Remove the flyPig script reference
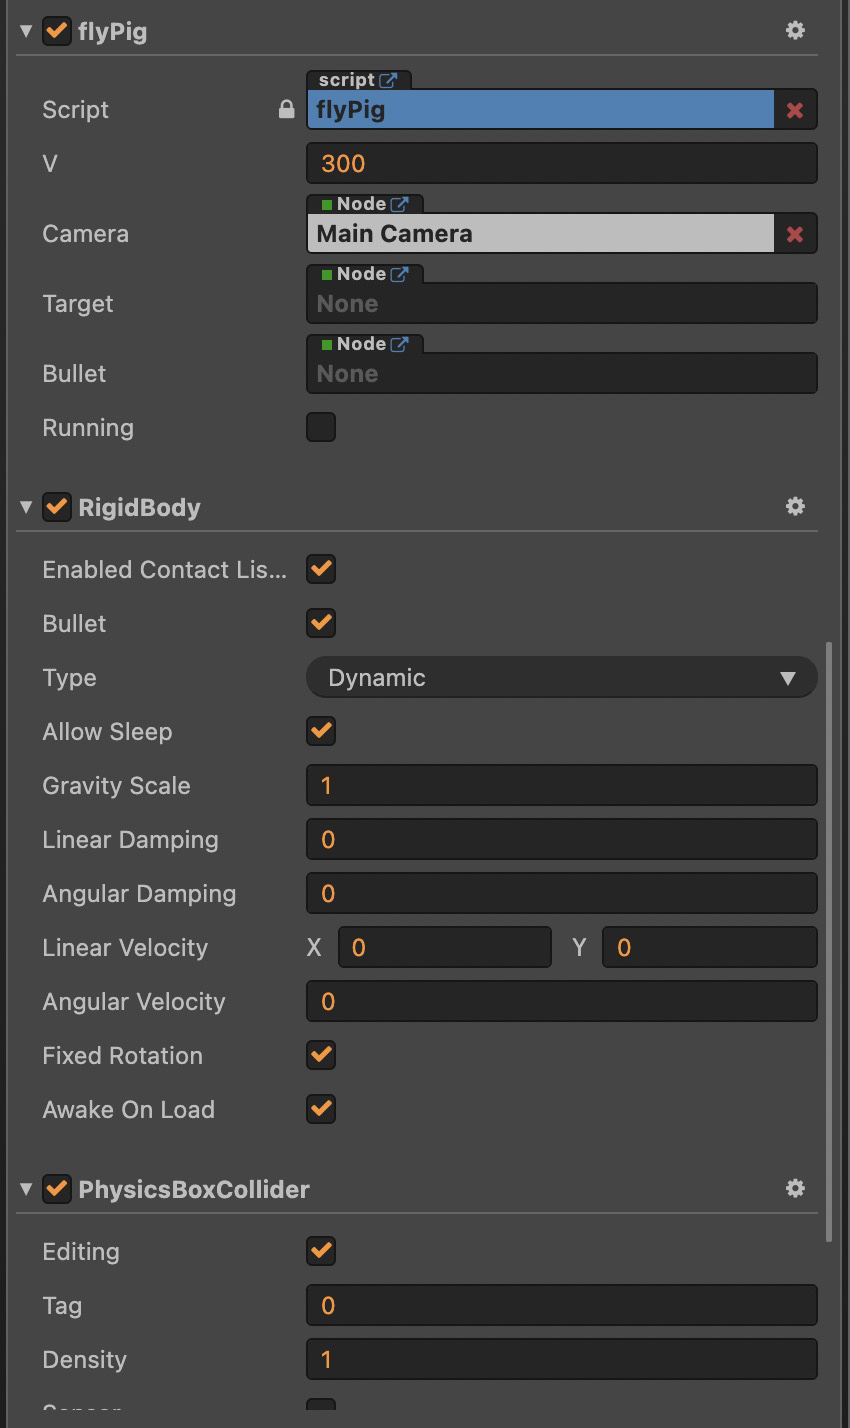The height and width of the screenshot is (1428, 850). pos(795,110)
